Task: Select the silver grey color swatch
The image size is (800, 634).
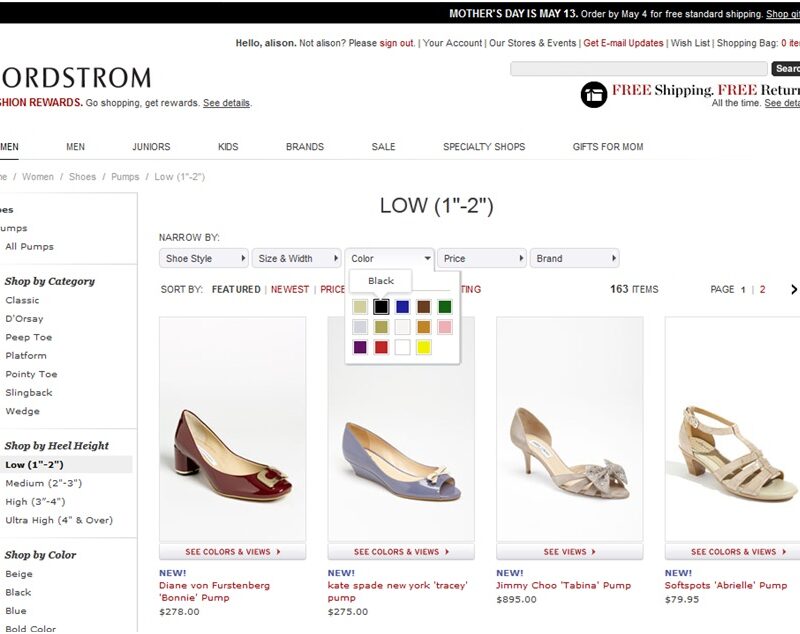Action: 360,327
